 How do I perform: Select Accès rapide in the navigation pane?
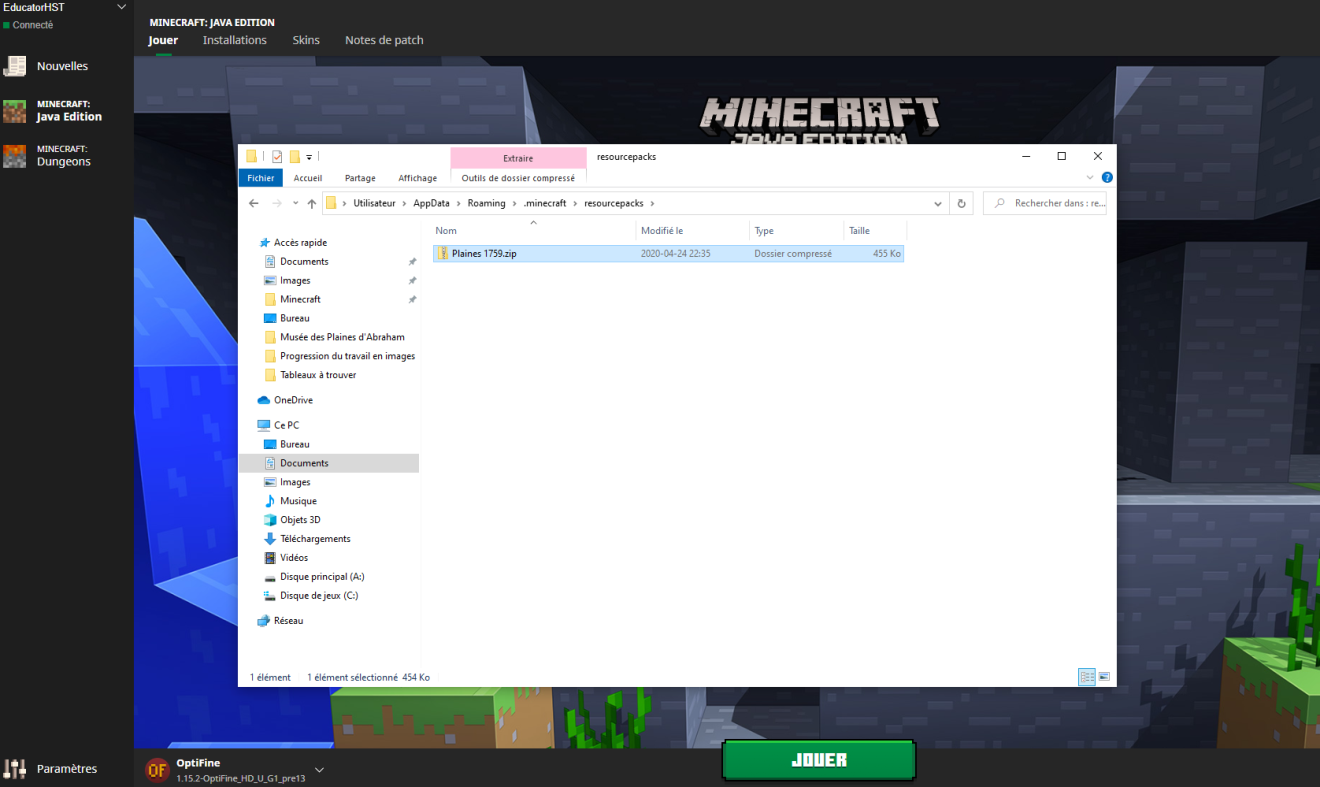click(300, 243)
